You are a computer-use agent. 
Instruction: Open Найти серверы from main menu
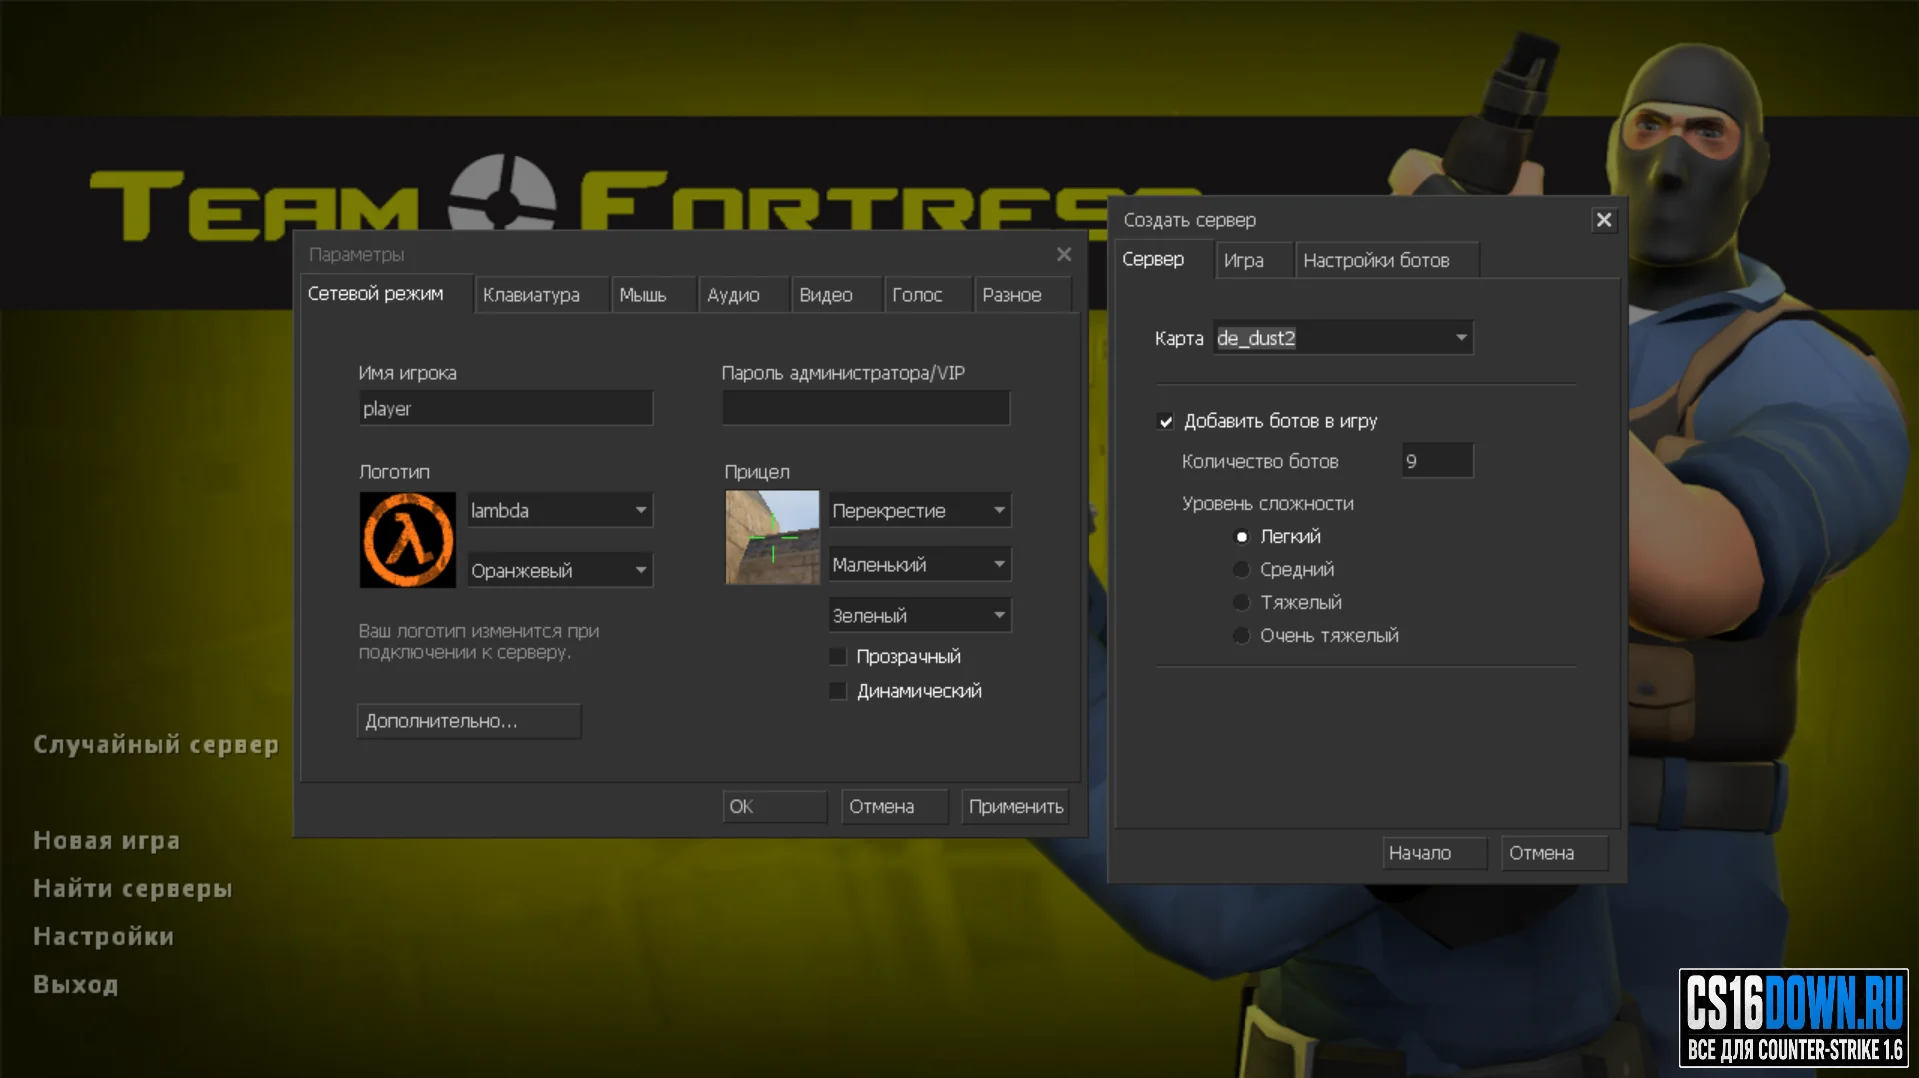click(x=133, y=889)
